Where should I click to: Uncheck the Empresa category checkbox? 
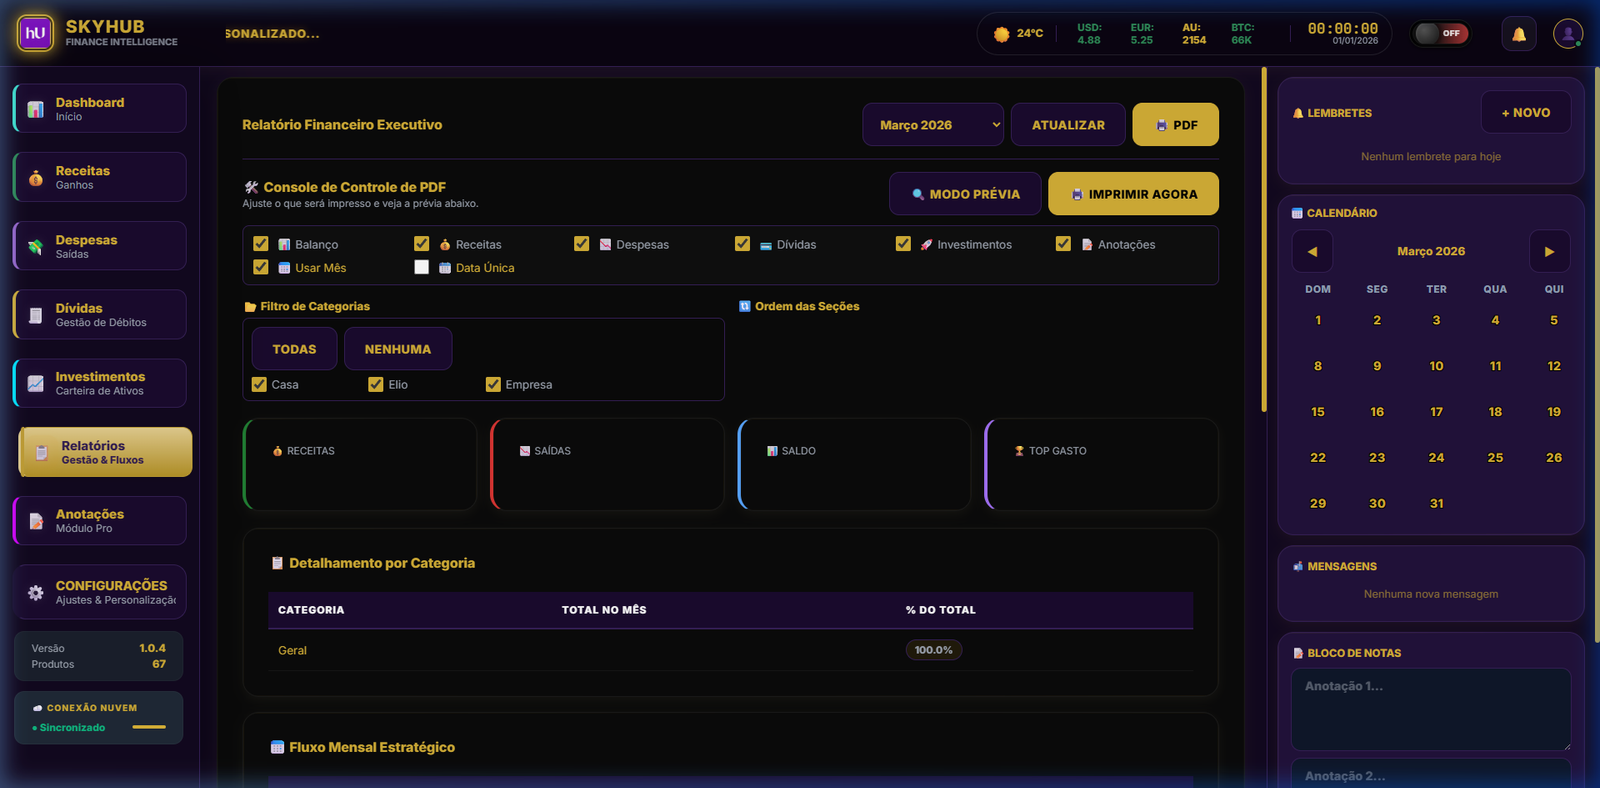click(x=493, y=384)
